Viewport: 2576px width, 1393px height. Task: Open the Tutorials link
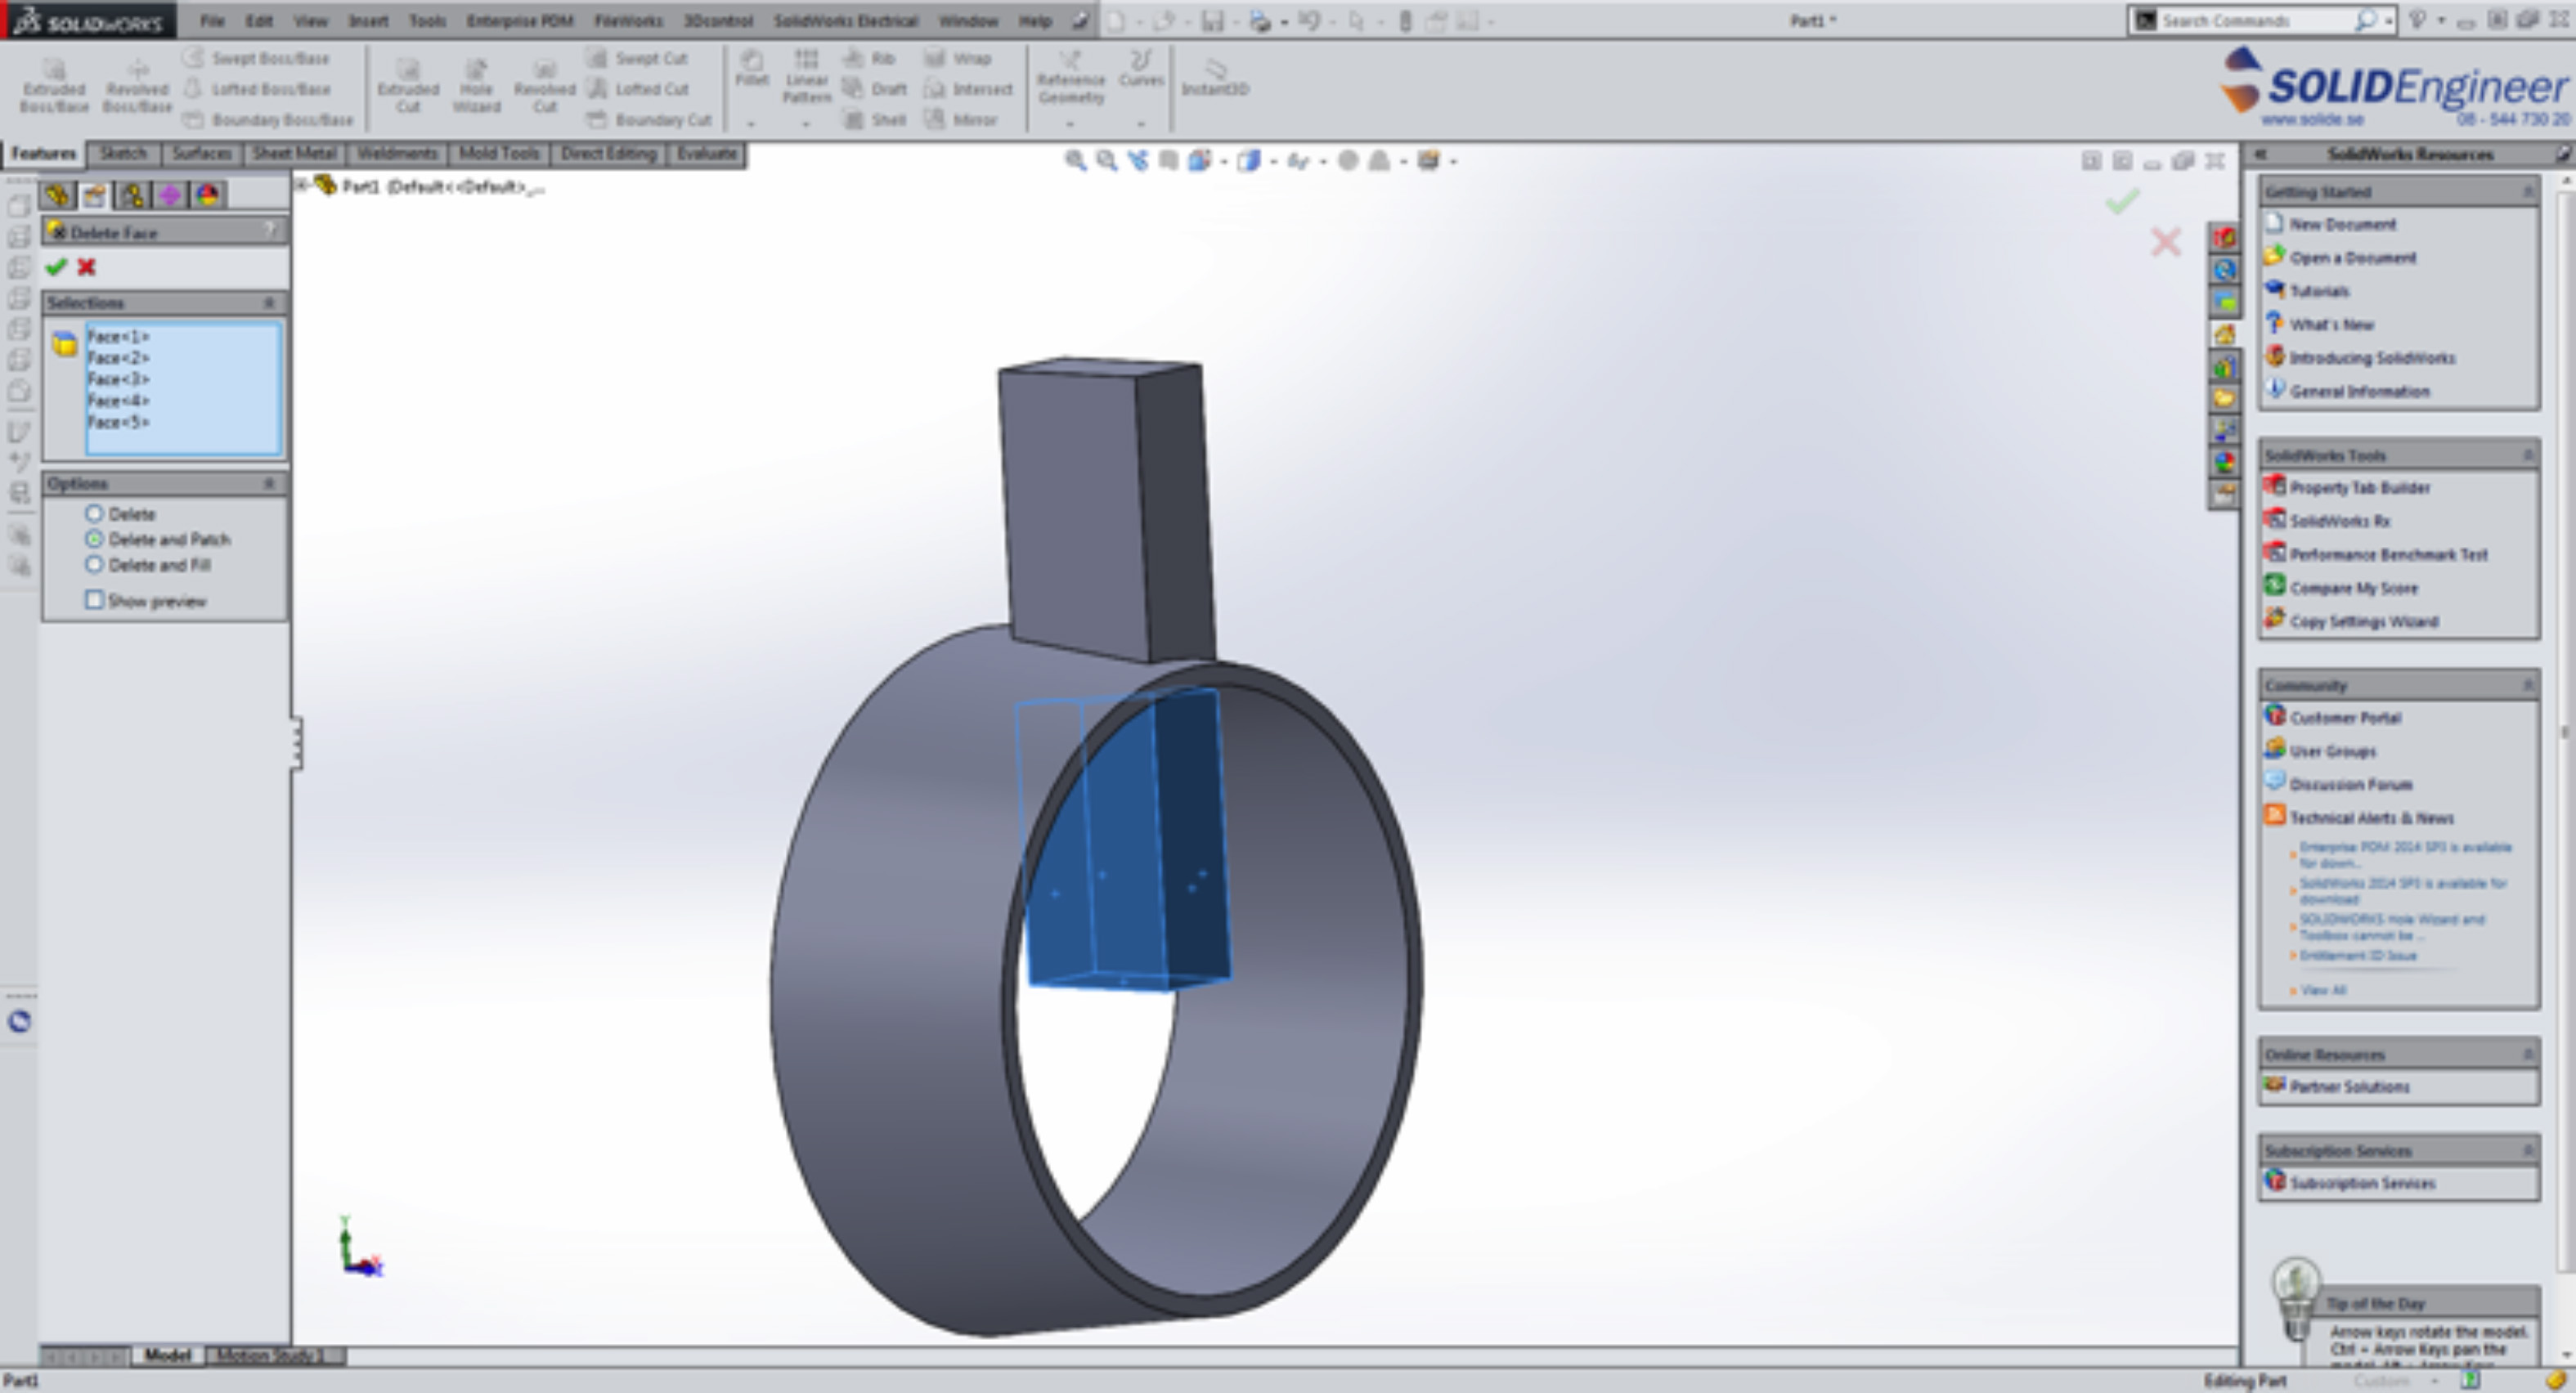click(2318, 291)
